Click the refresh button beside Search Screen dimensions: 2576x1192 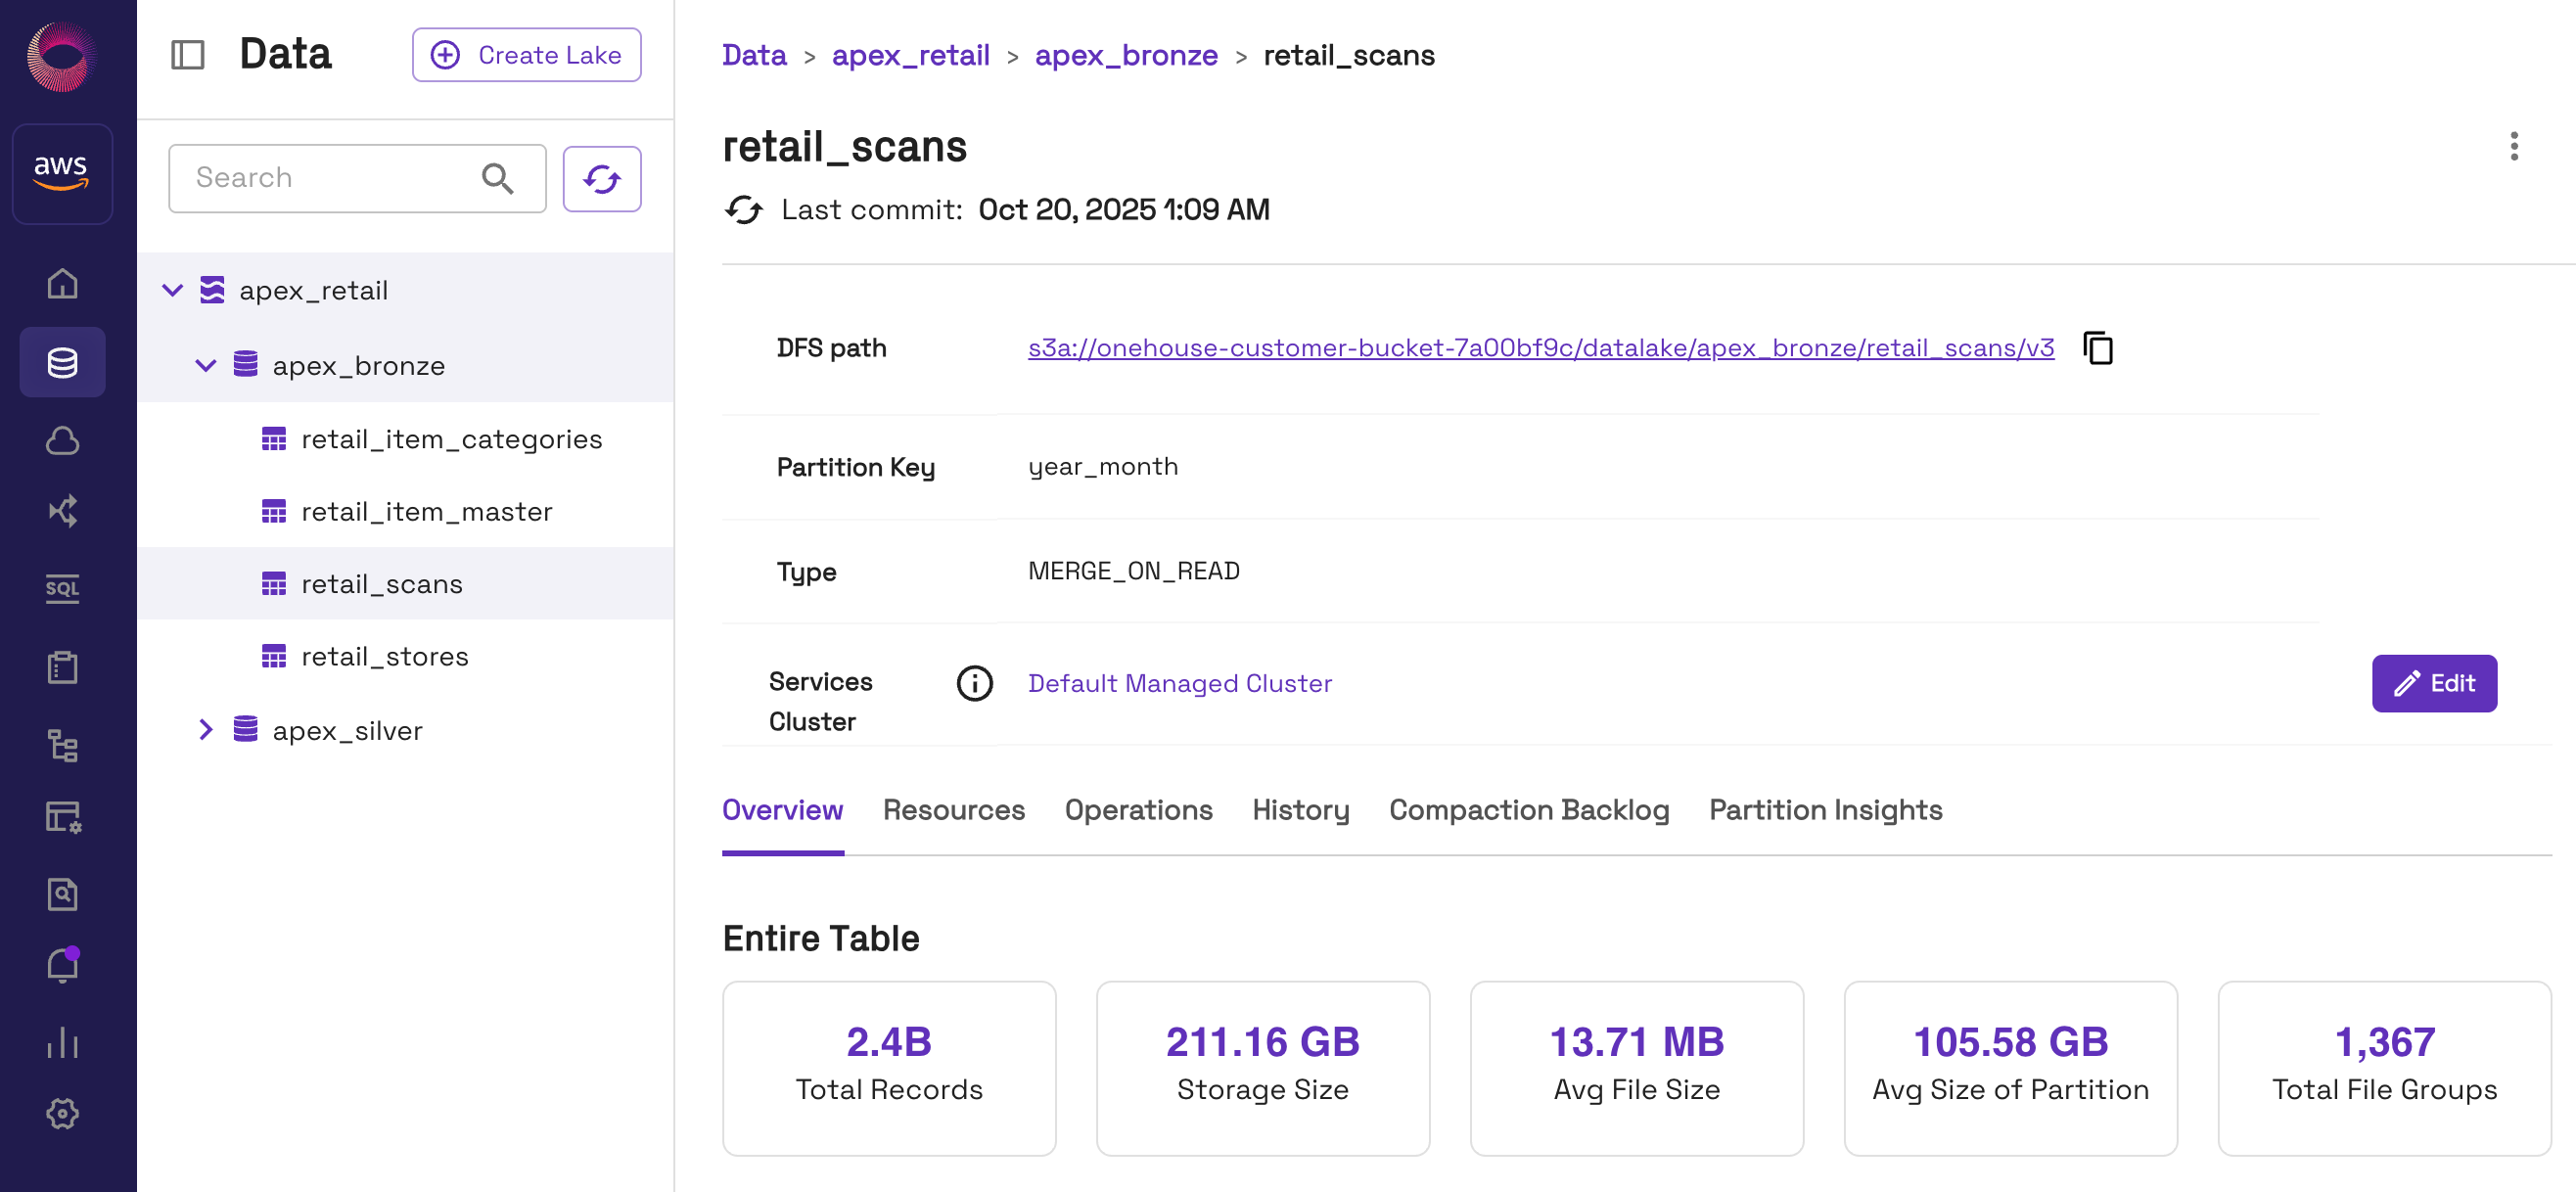(601, 179)
